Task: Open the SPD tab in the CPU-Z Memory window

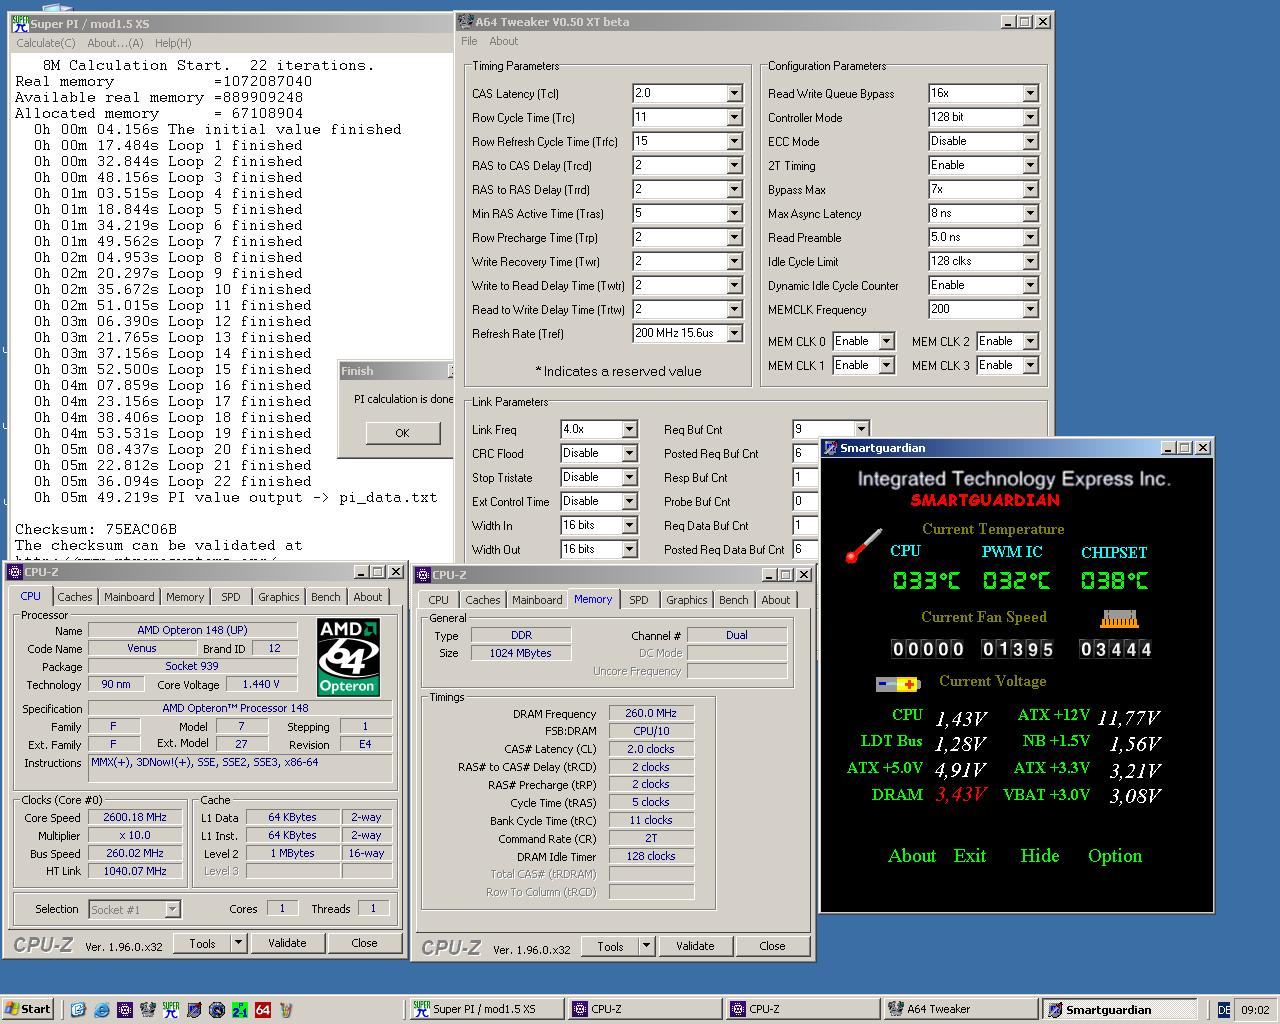Action: pyautogui.click(x=638, y=600)
